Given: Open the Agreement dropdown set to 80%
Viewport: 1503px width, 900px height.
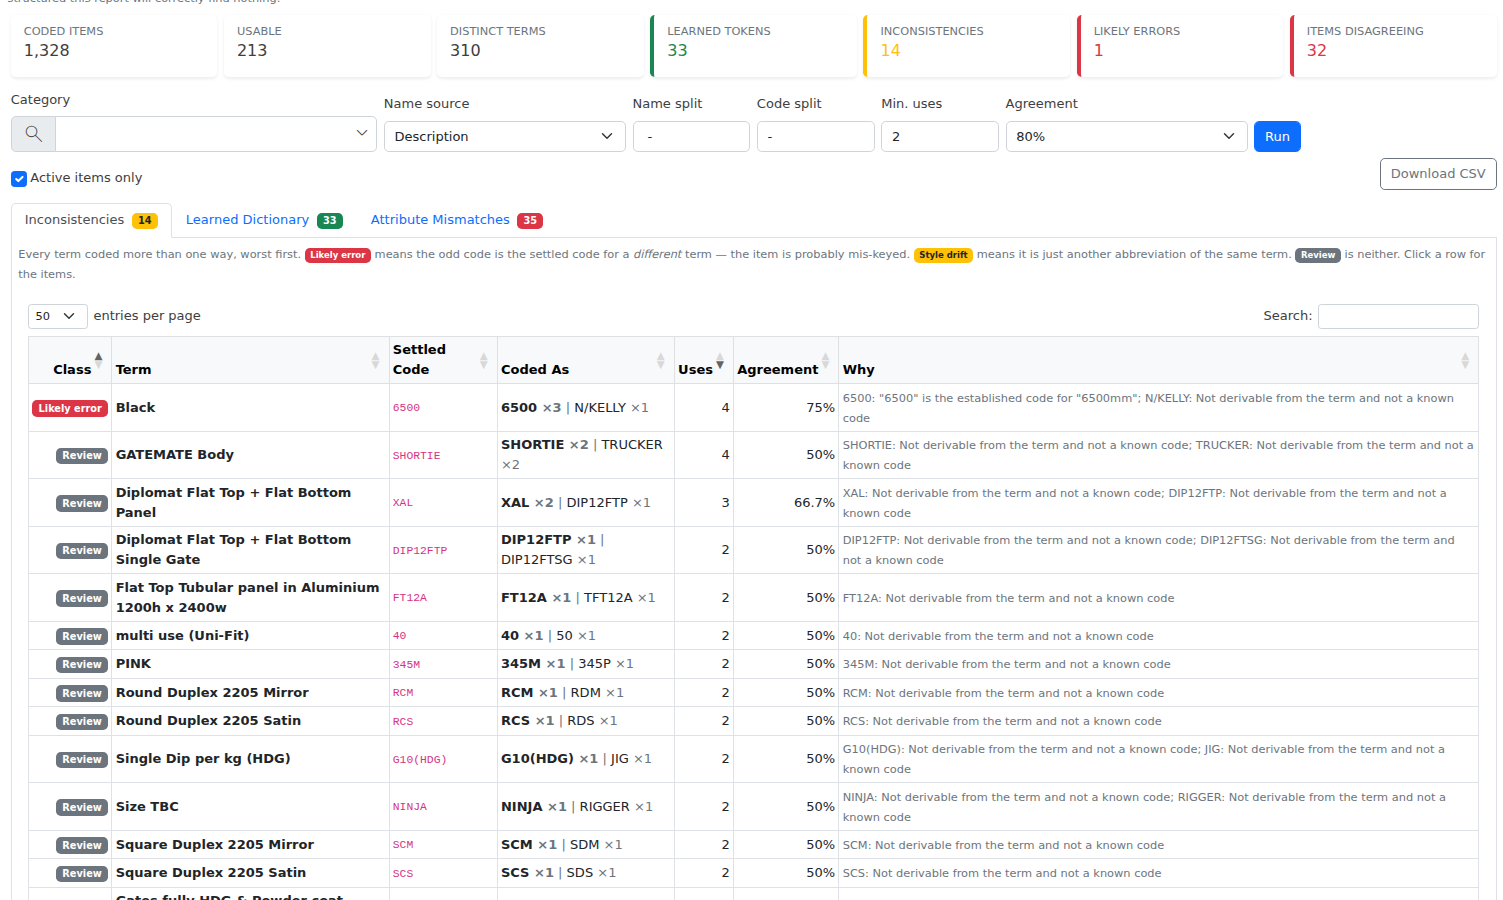Looking at the screenshot, I should coord(1127,137).
